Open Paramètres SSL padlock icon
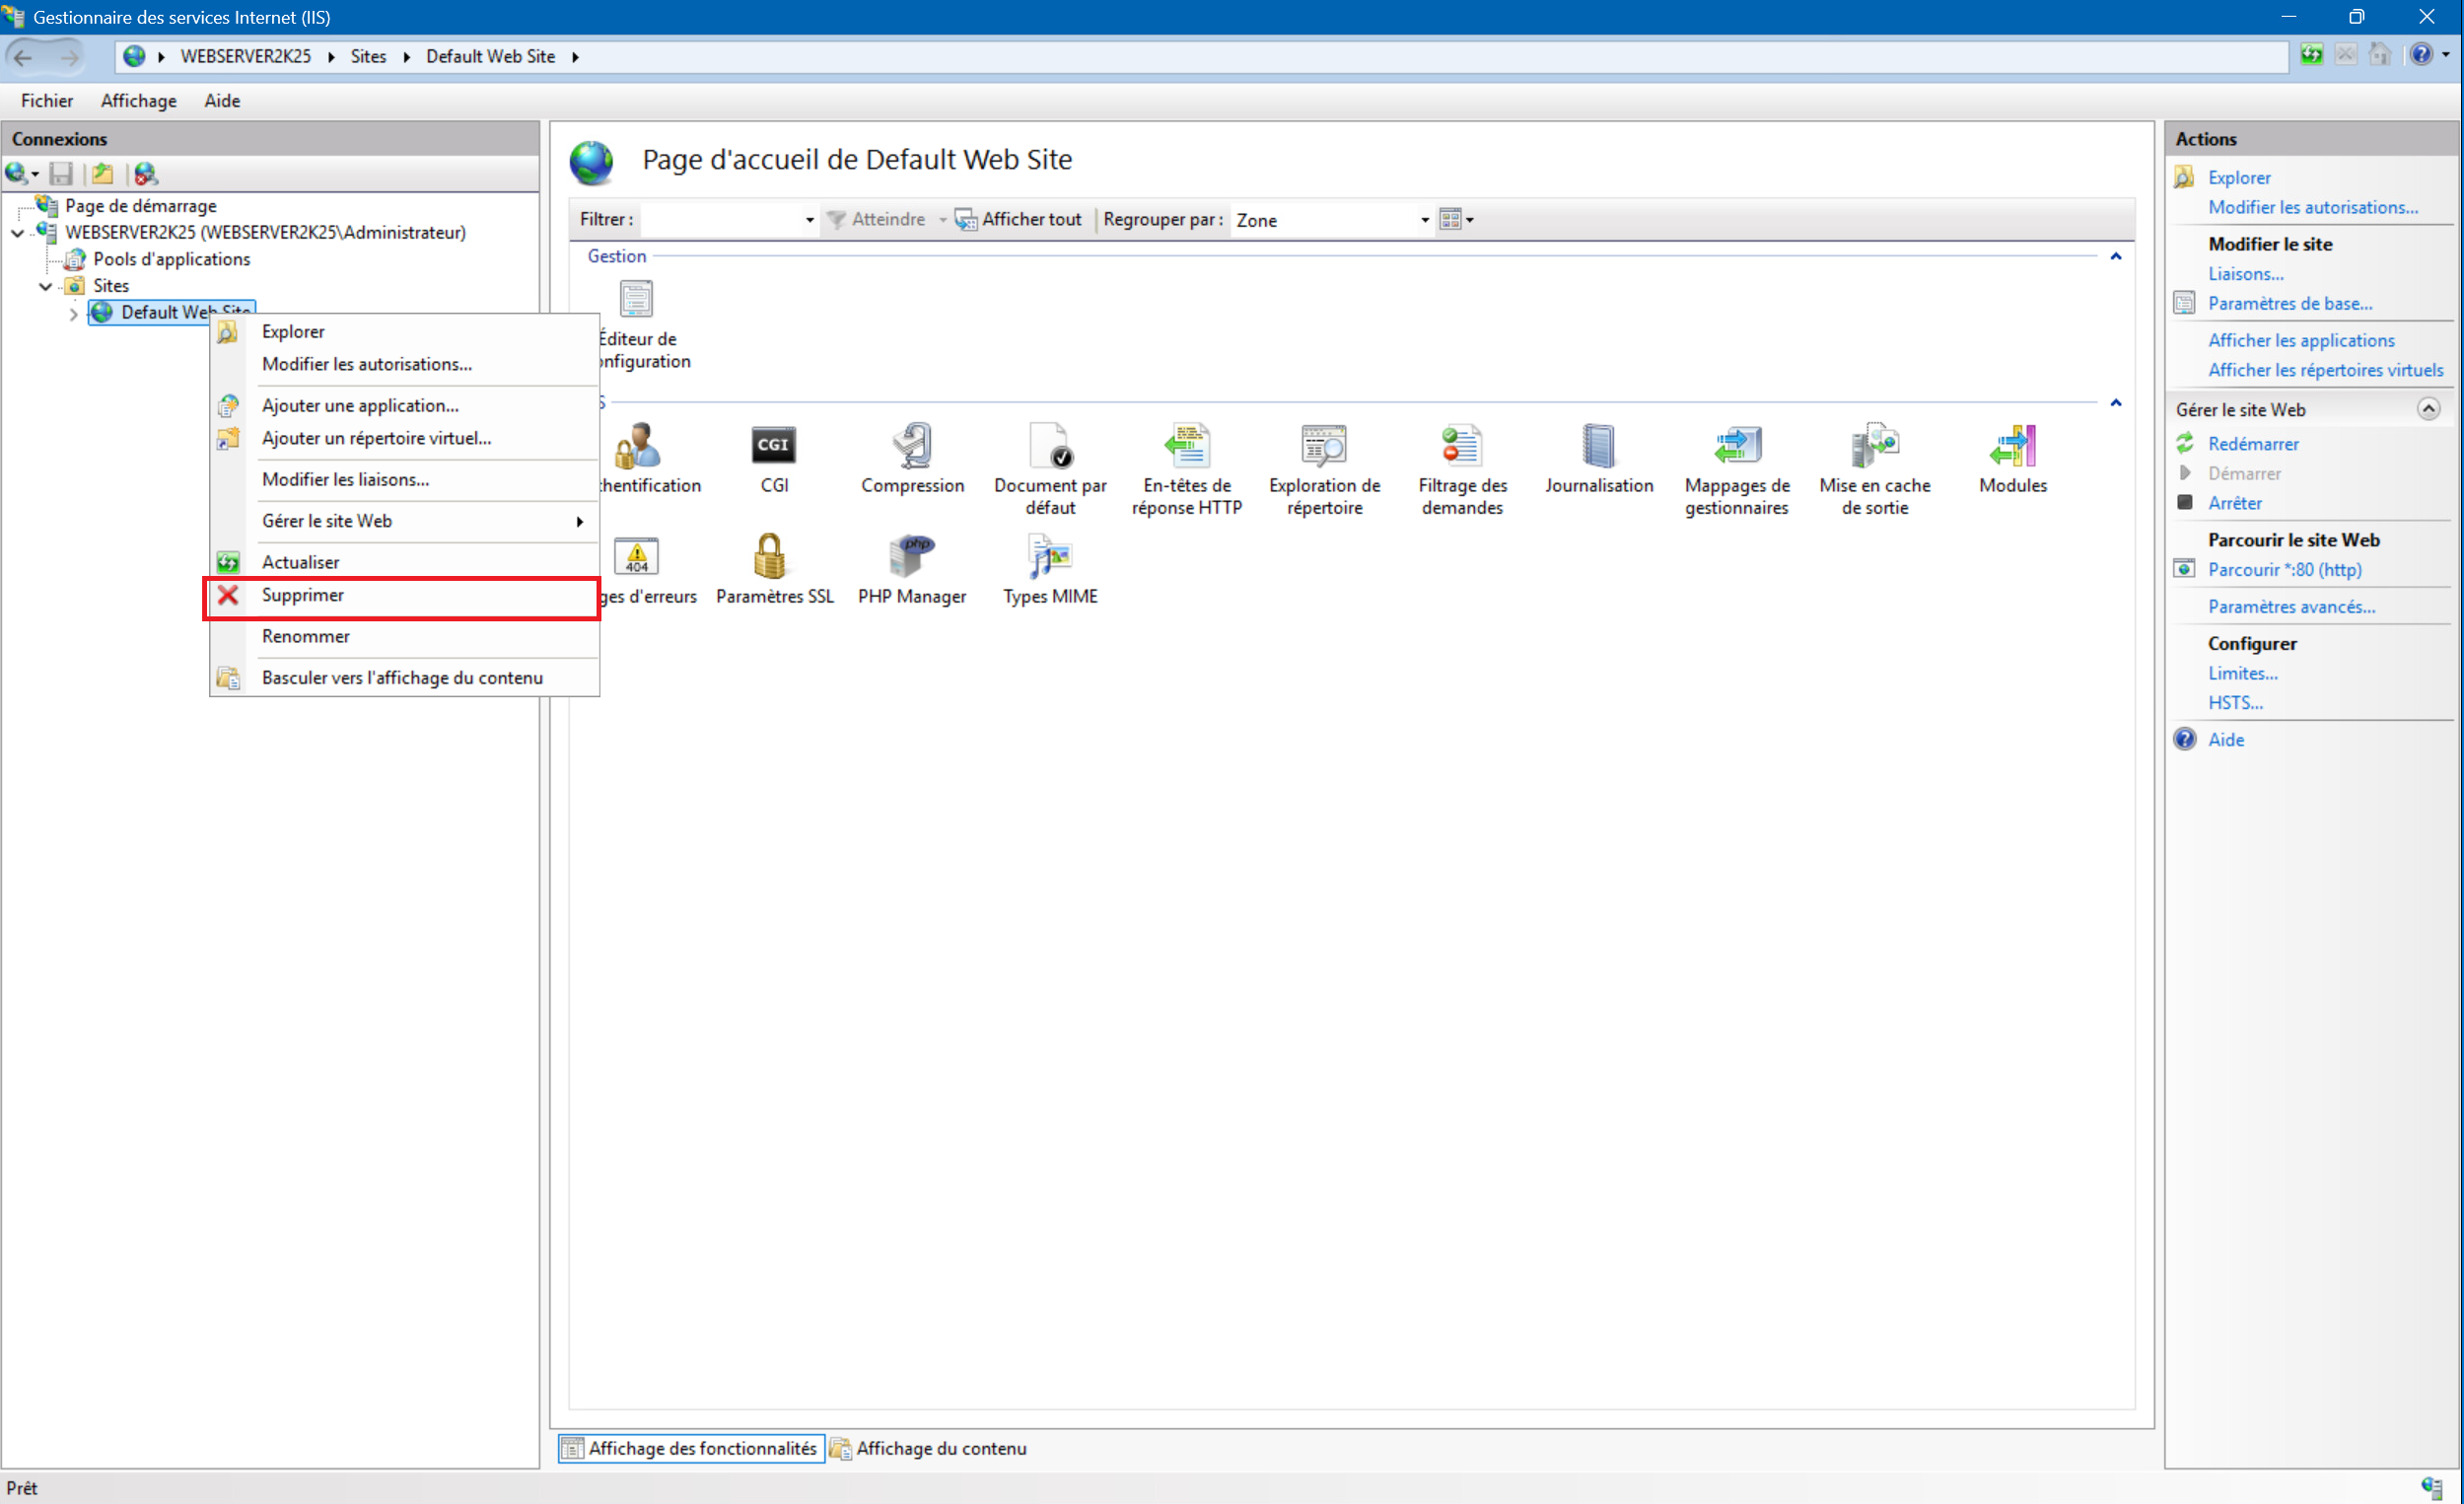Viewport: 2464px width, 1504px height. pos(770,557)
